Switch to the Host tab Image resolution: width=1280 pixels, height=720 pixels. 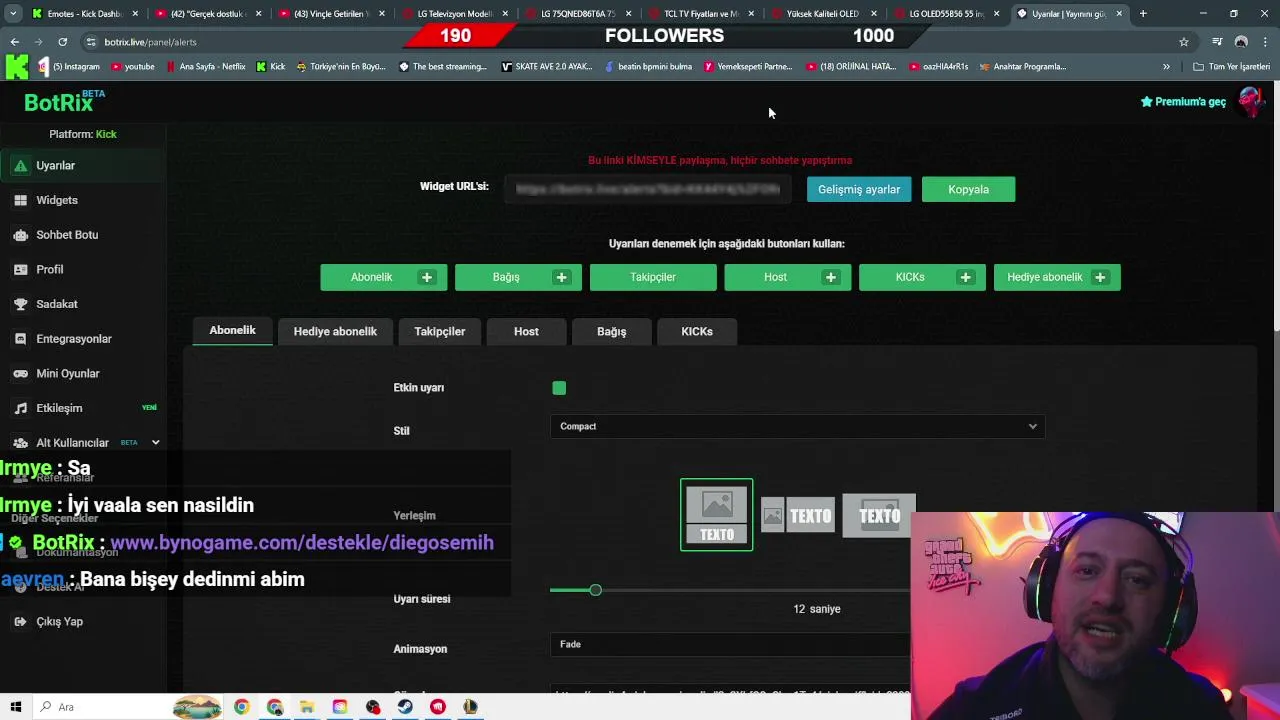(x=526, y=332)
